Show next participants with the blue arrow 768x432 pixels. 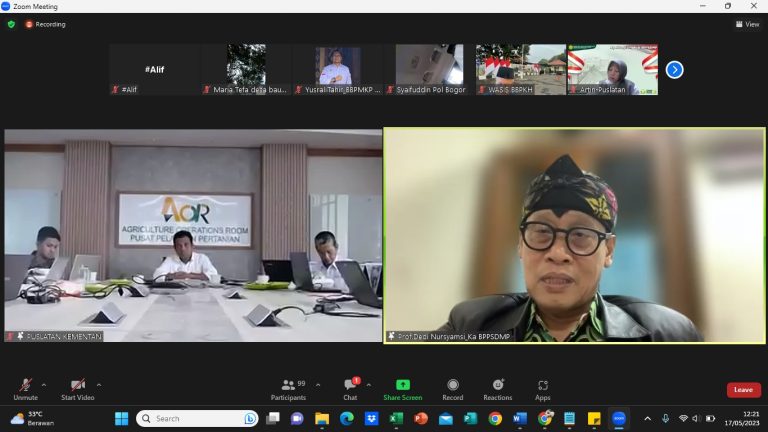coord(674,70)
